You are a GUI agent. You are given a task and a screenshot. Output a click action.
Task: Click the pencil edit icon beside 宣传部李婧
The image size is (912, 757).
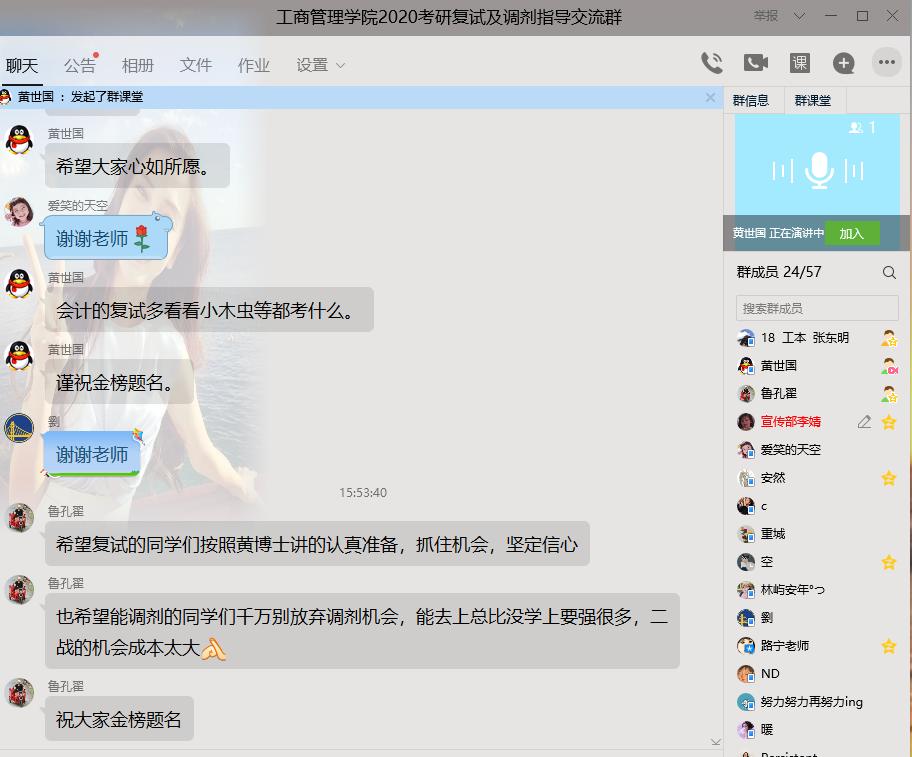click(864, 422)
